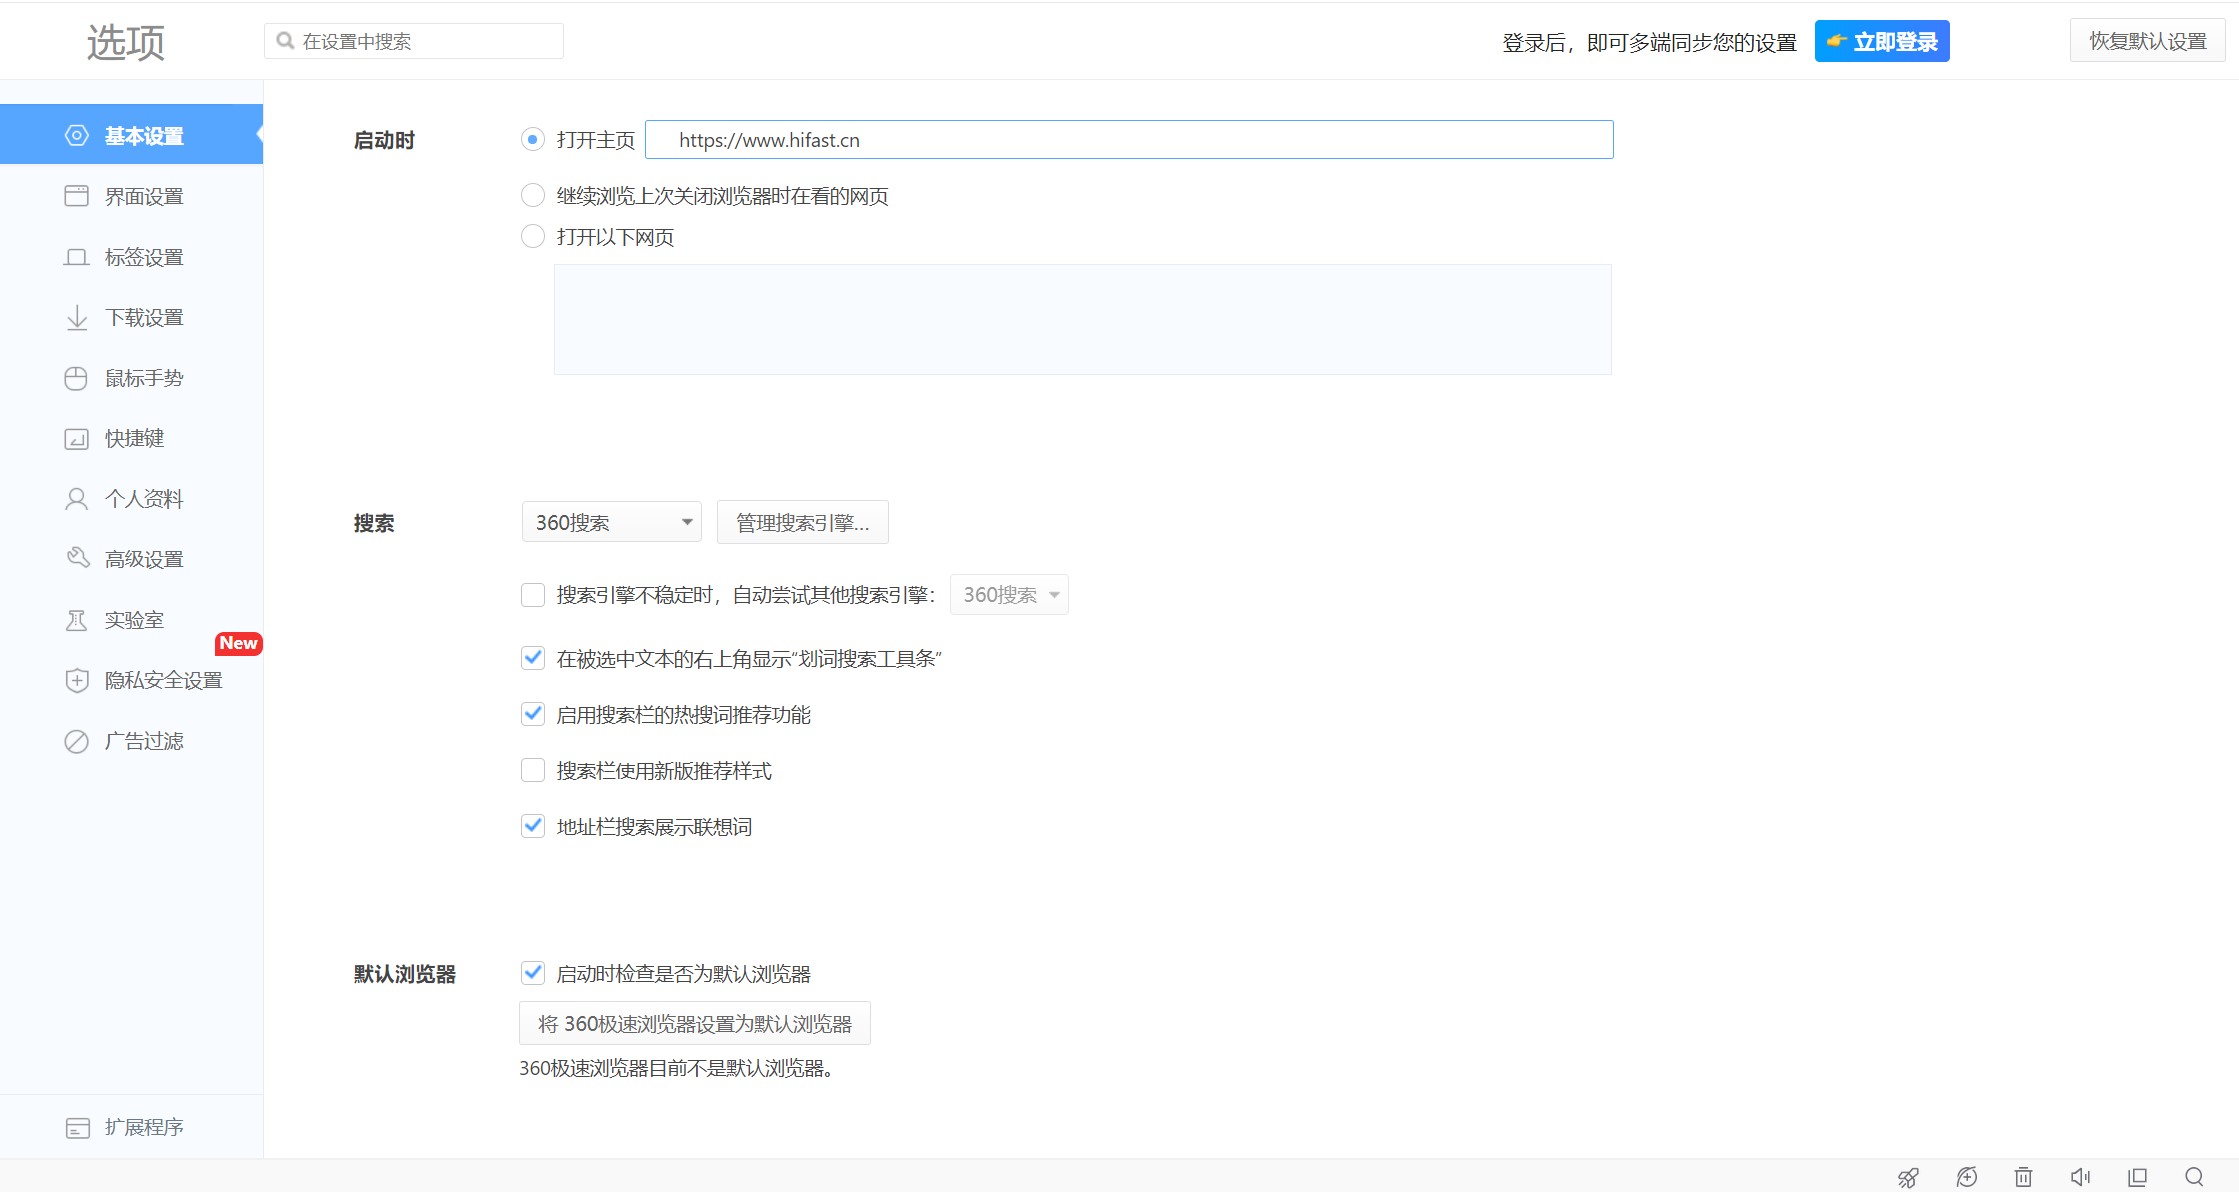This screenshot has height=1192, width=2239.
Task: Click the 立即登录 login button
Action: click(1881, 41)
